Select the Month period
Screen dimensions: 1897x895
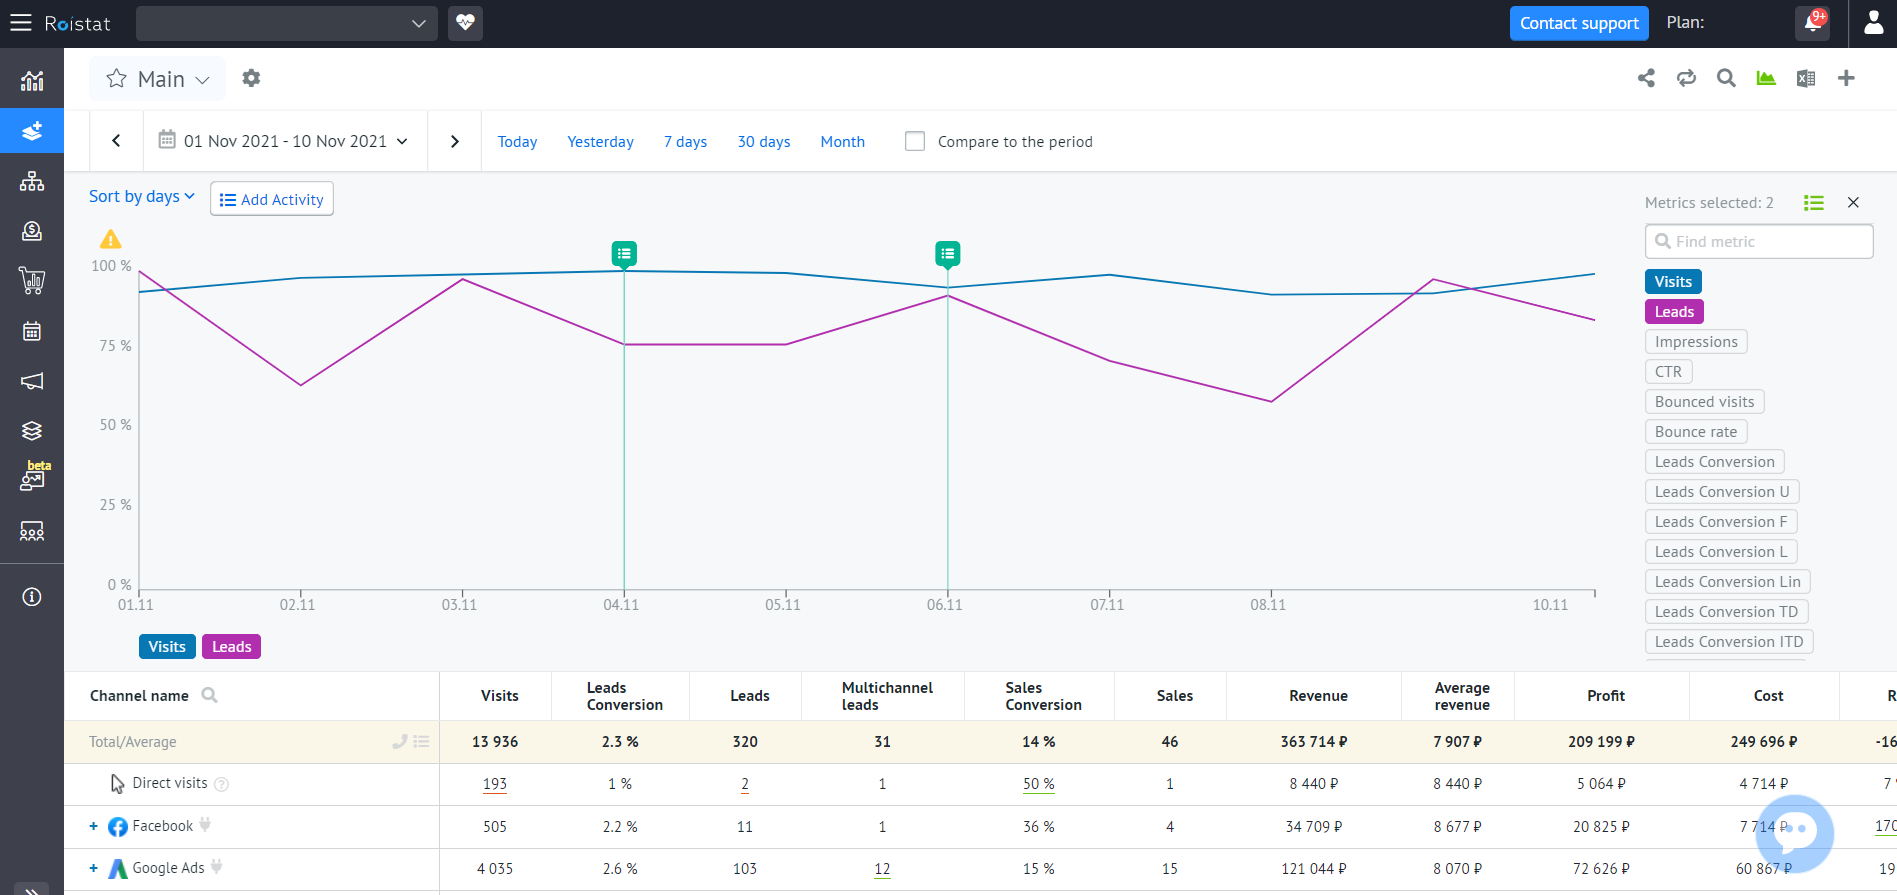tap(842, 142)
